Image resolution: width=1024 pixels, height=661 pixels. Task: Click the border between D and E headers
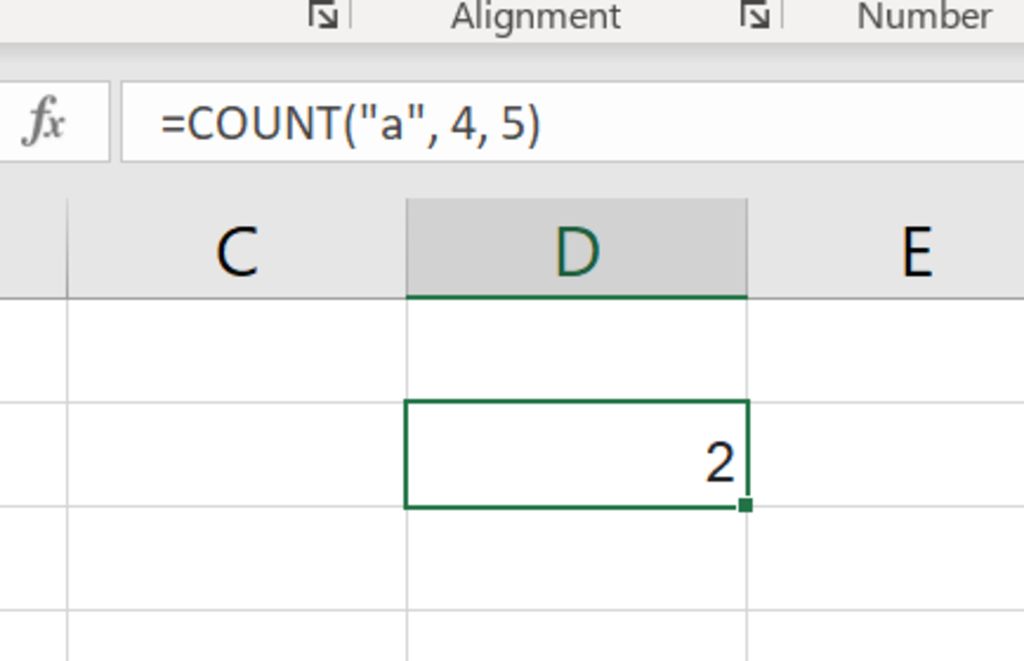748,249
